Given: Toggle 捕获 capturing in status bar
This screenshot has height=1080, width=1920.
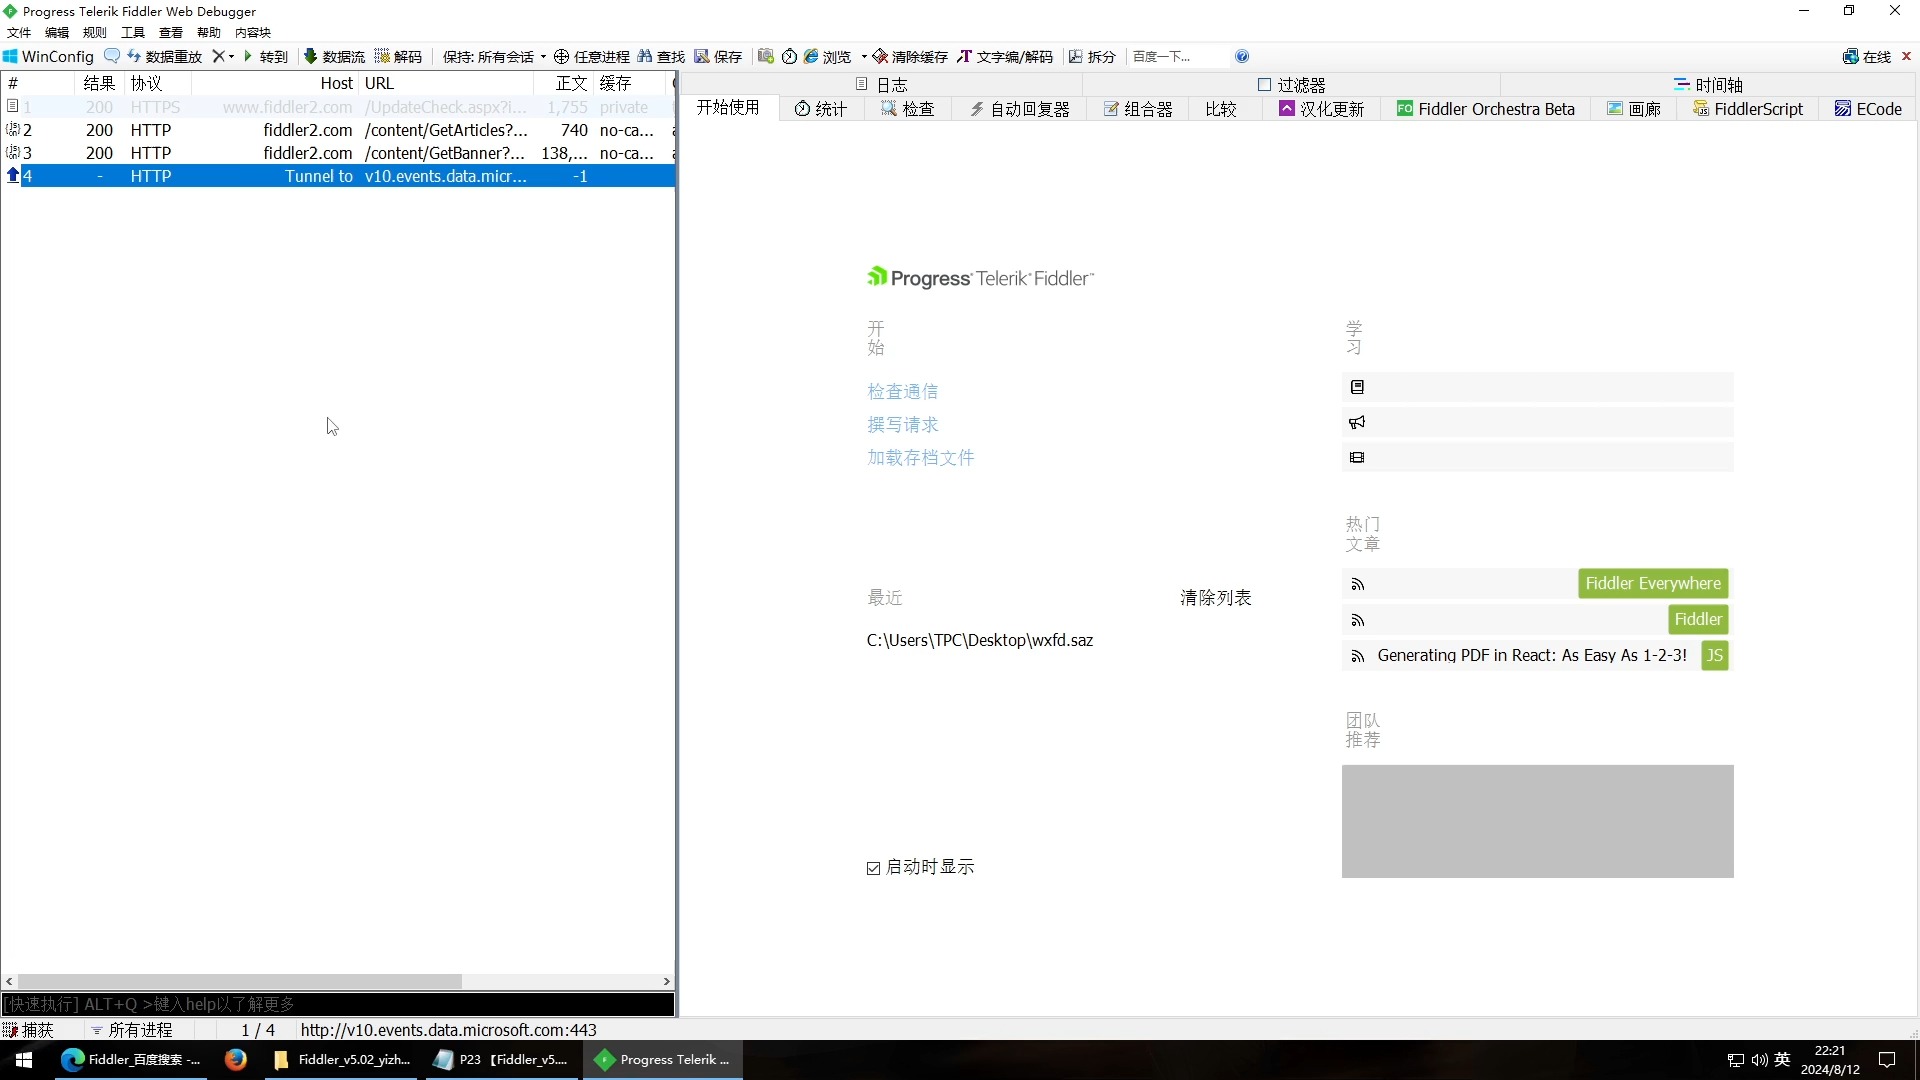Looking at the screenshot, I should (29, 1030).
